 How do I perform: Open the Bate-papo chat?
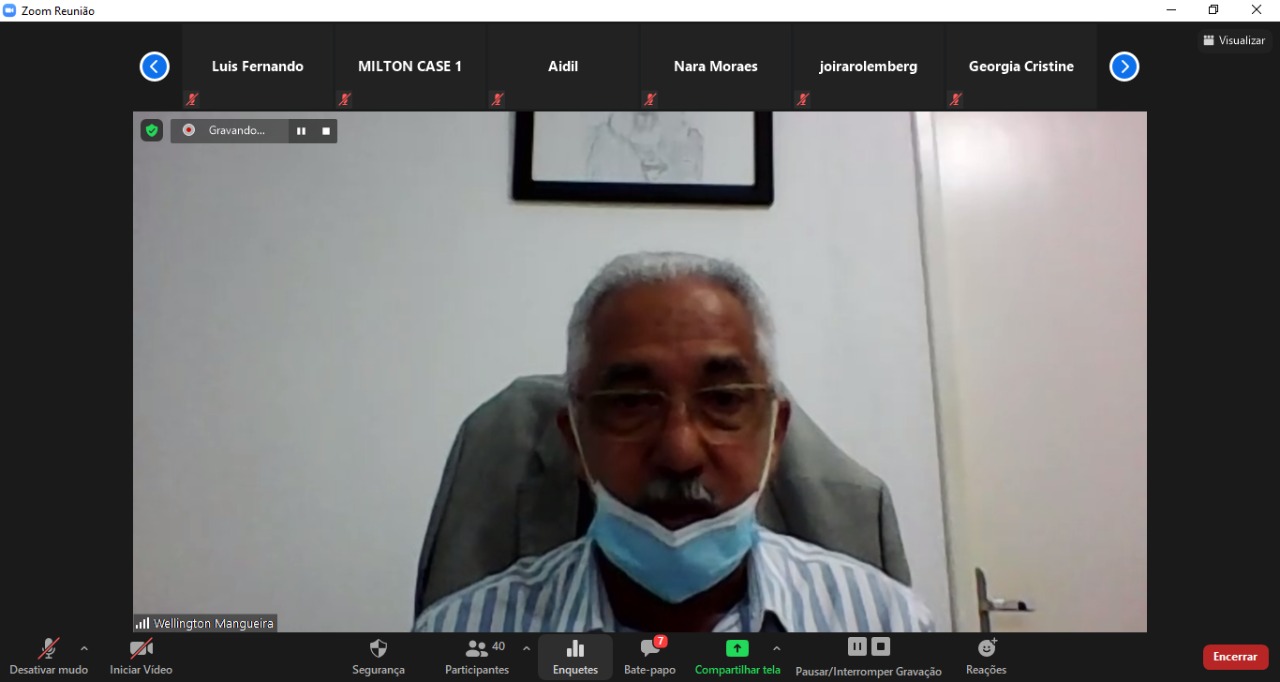coord(650,656)
